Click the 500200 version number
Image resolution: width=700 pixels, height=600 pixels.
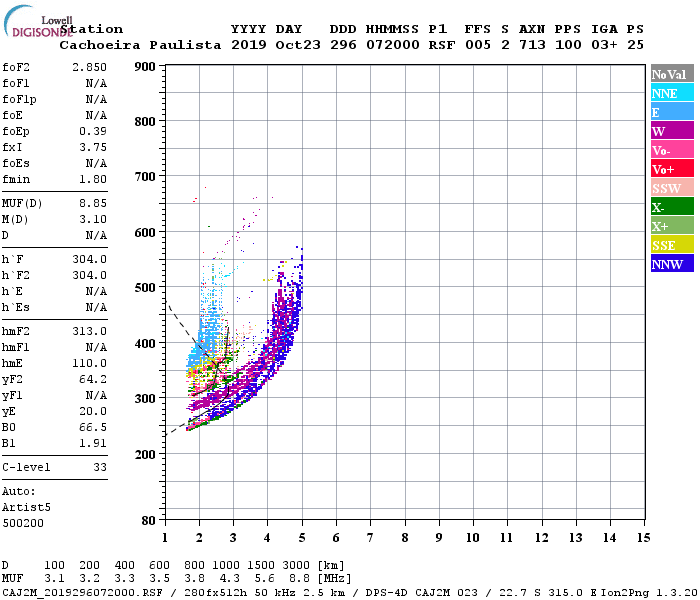pyautogui.click(x=23, y=523)
